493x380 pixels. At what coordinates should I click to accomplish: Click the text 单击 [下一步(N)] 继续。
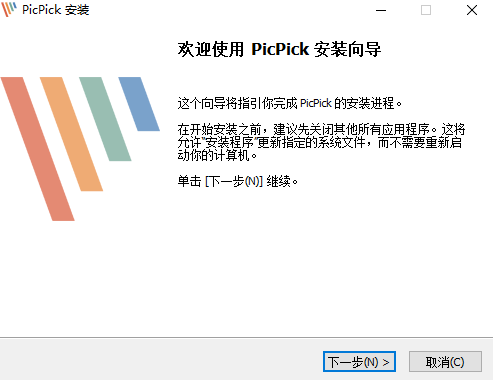click(237, 181)
